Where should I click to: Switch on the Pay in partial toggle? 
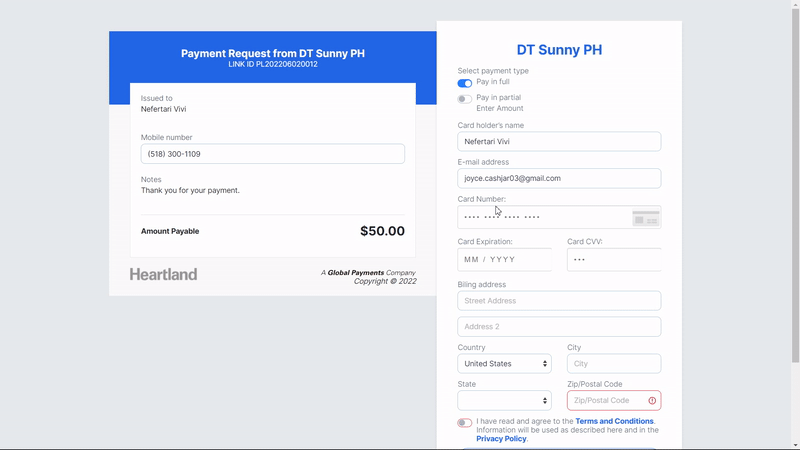(465, 99)
